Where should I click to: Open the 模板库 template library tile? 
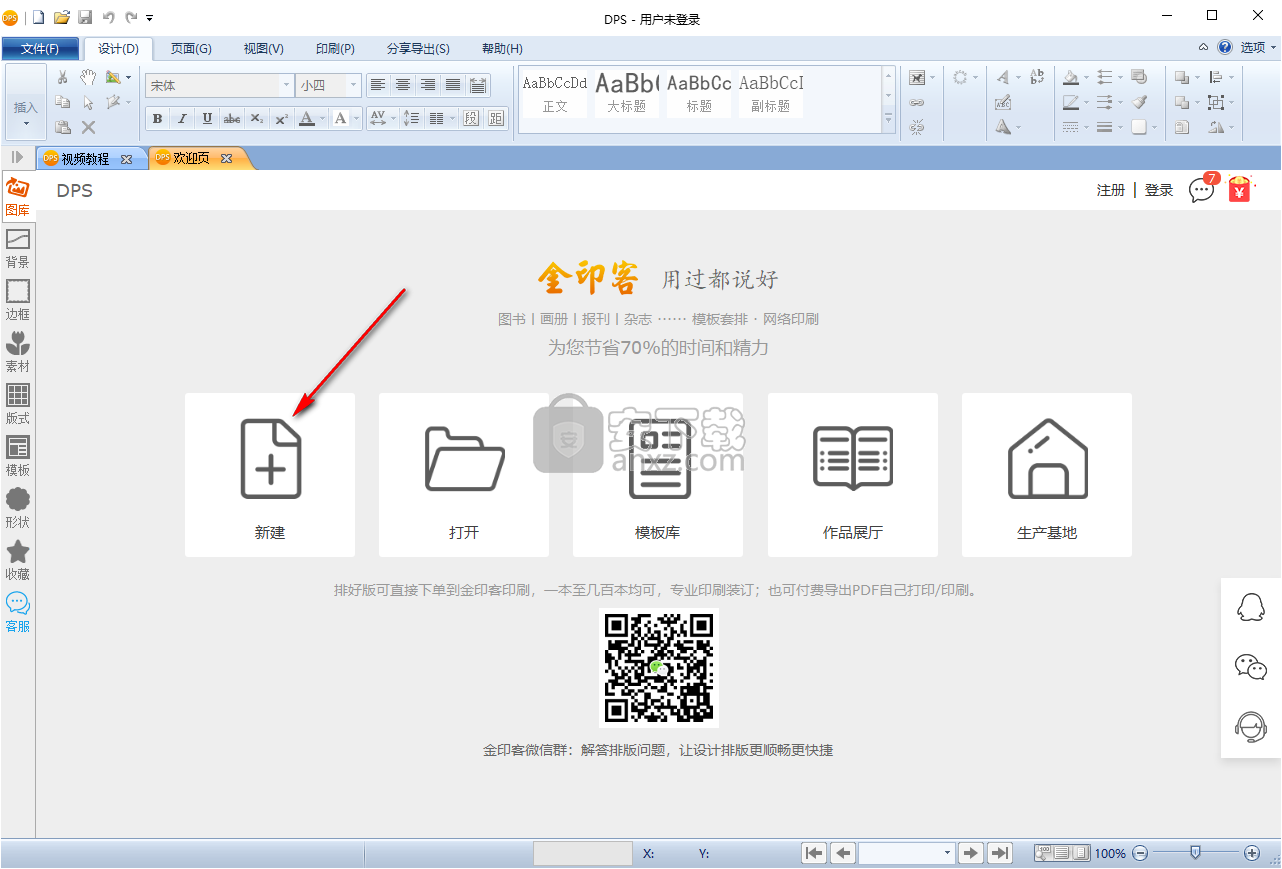coord(658,474)
